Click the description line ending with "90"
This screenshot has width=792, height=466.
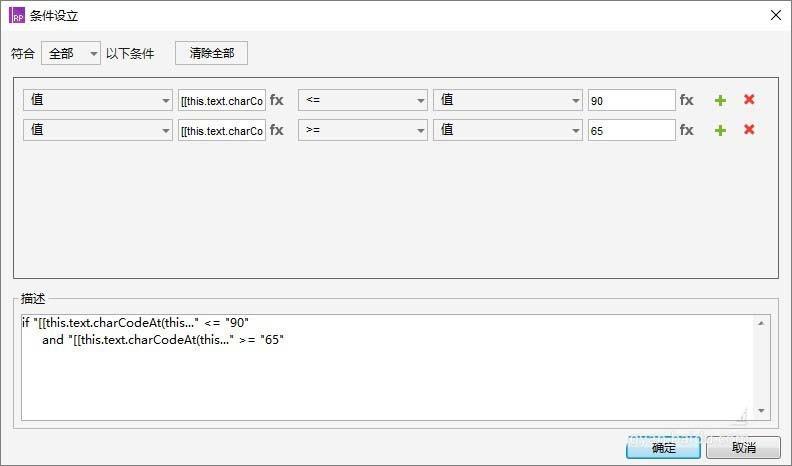tap(135, 323)
